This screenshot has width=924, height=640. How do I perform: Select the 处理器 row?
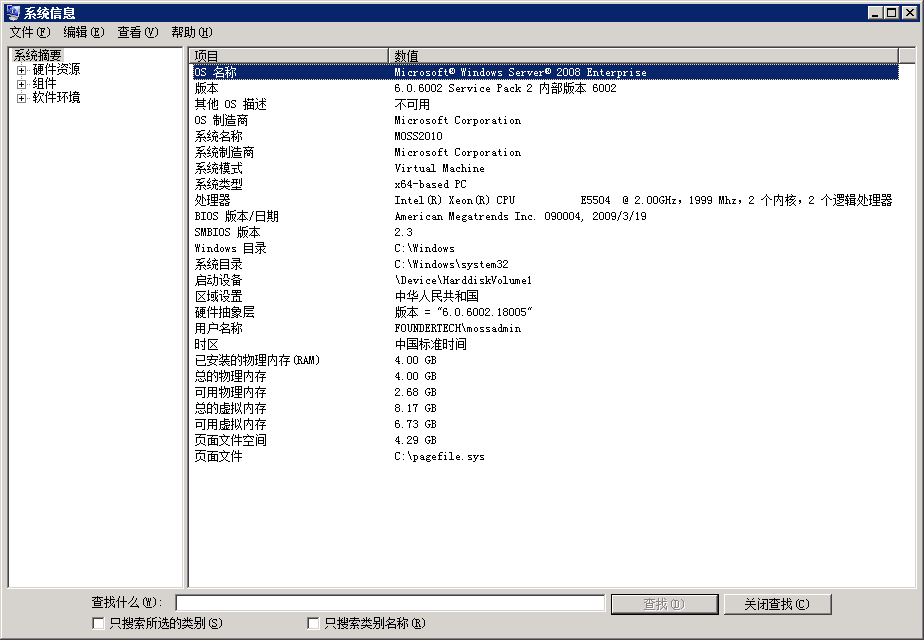(545, 200)
